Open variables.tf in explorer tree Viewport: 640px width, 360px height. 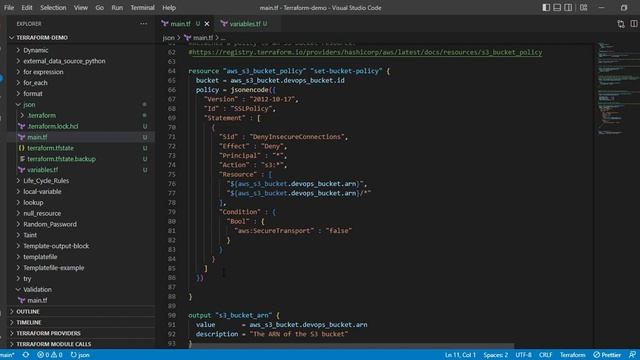82,170
